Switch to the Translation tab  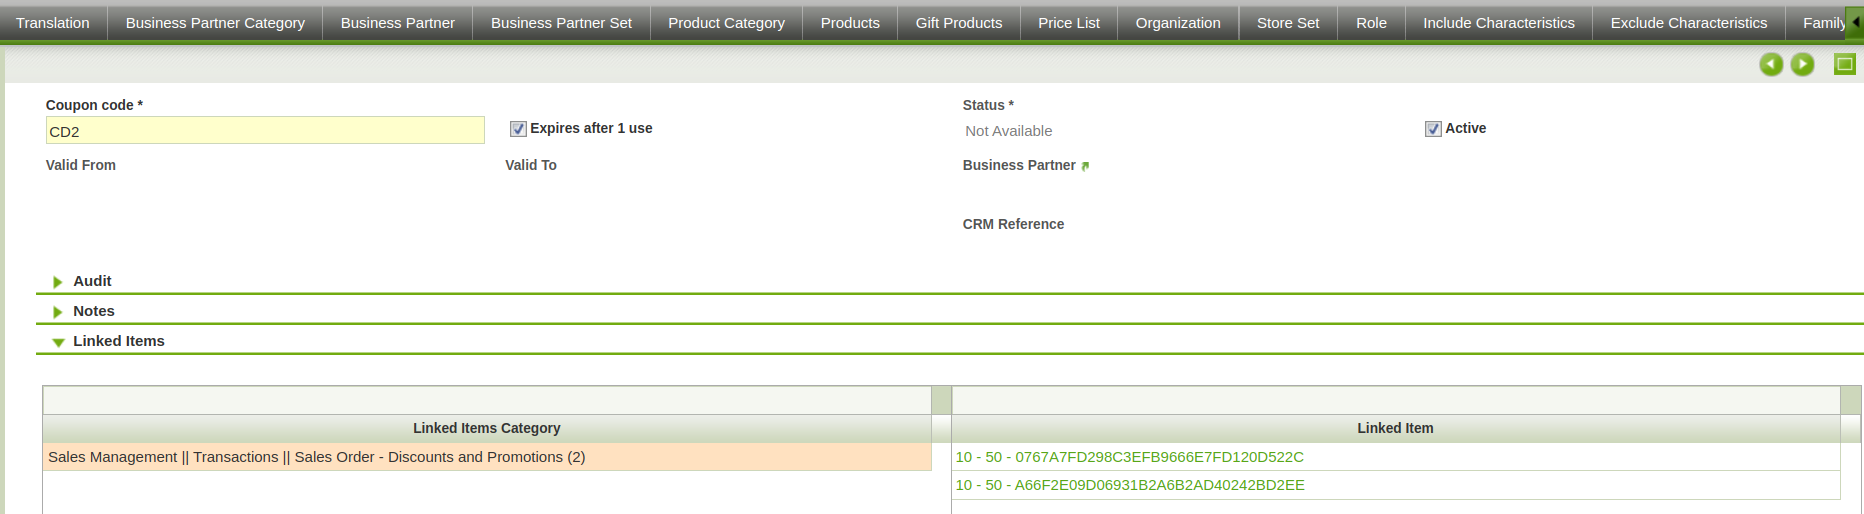click(53, 23)
